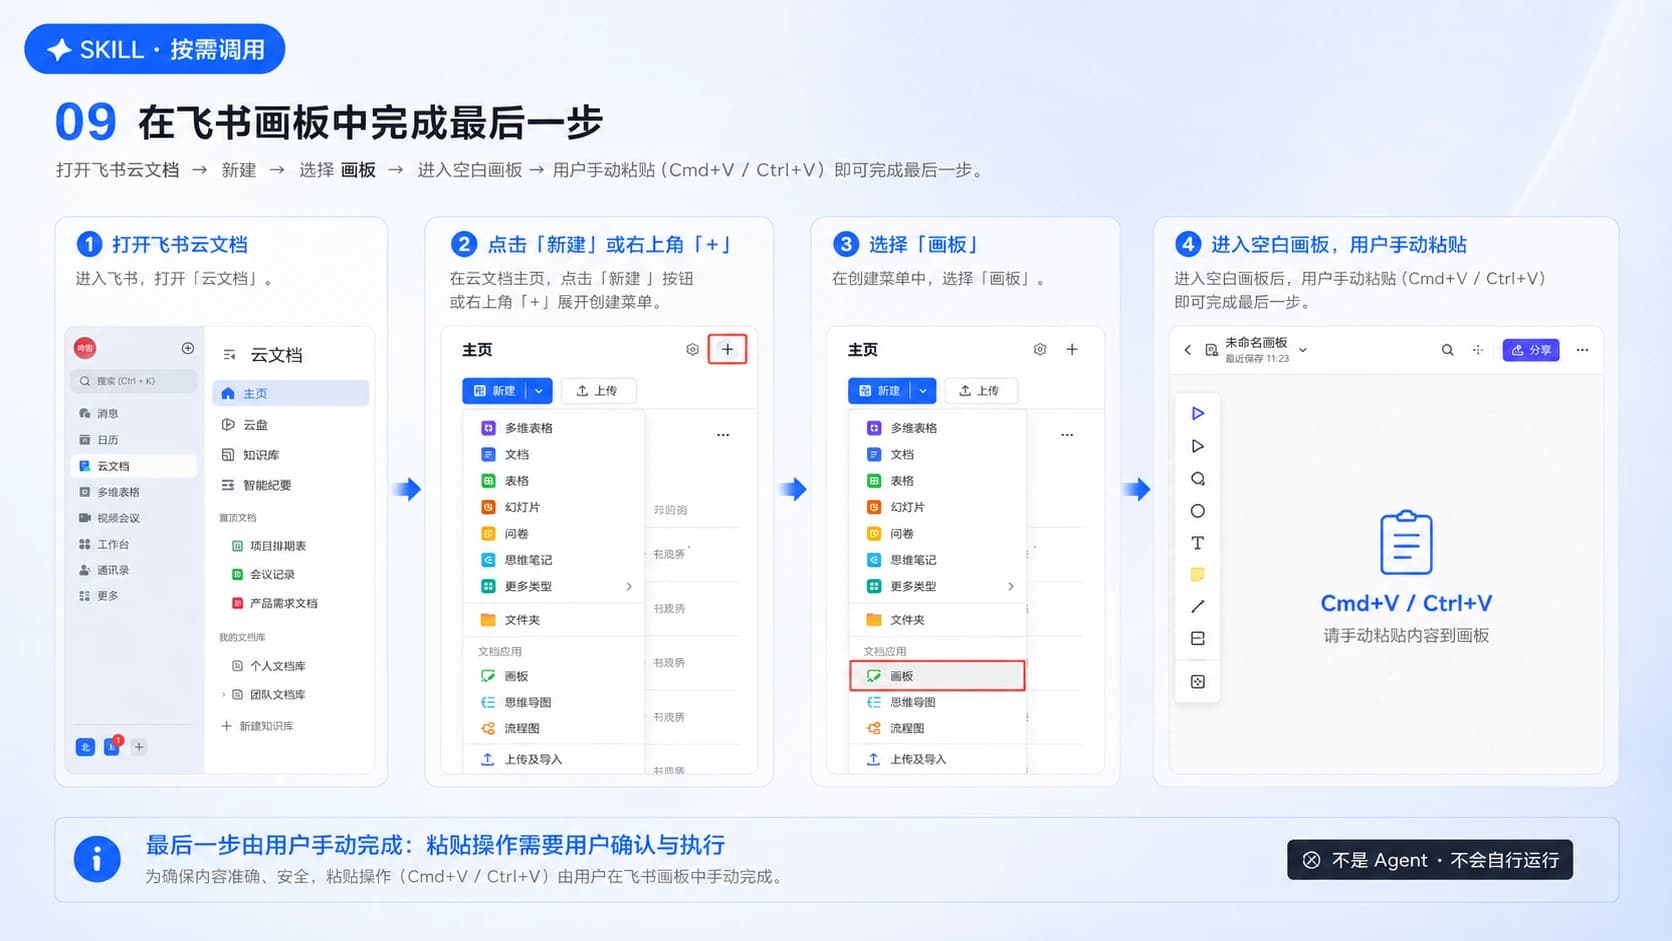Expand 更多类型 submenu arrow in step 2 menu

click(x=629, y=586)
